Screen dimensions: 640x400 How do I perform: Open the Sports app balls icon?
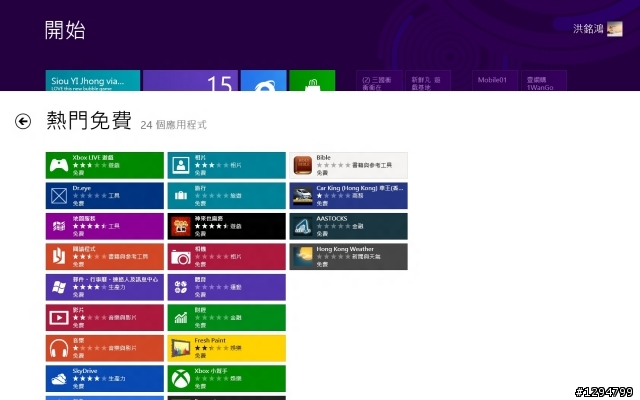tap(181, 287)
